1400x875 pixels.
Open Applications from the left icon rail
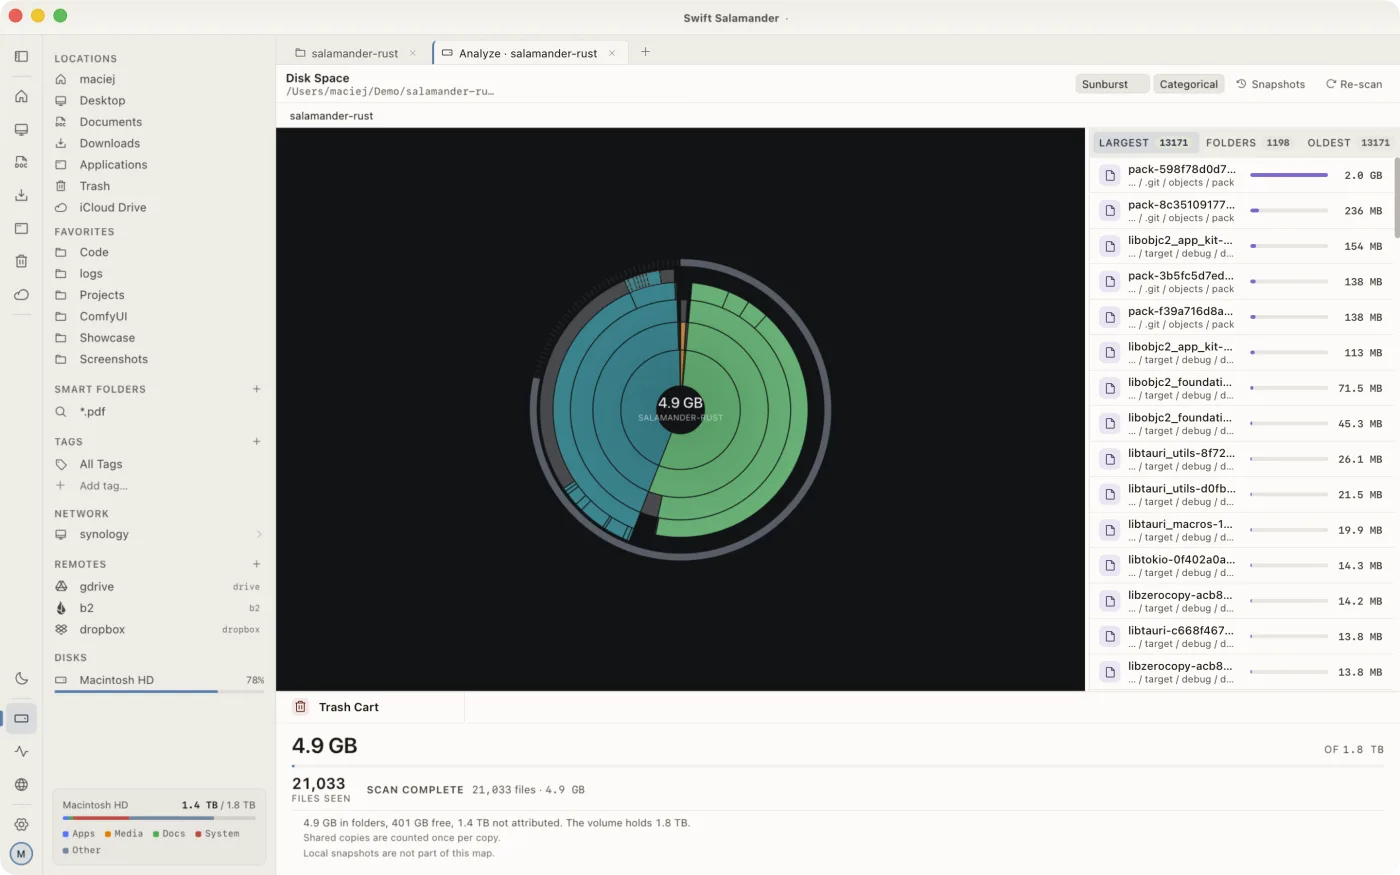(21, 228)
